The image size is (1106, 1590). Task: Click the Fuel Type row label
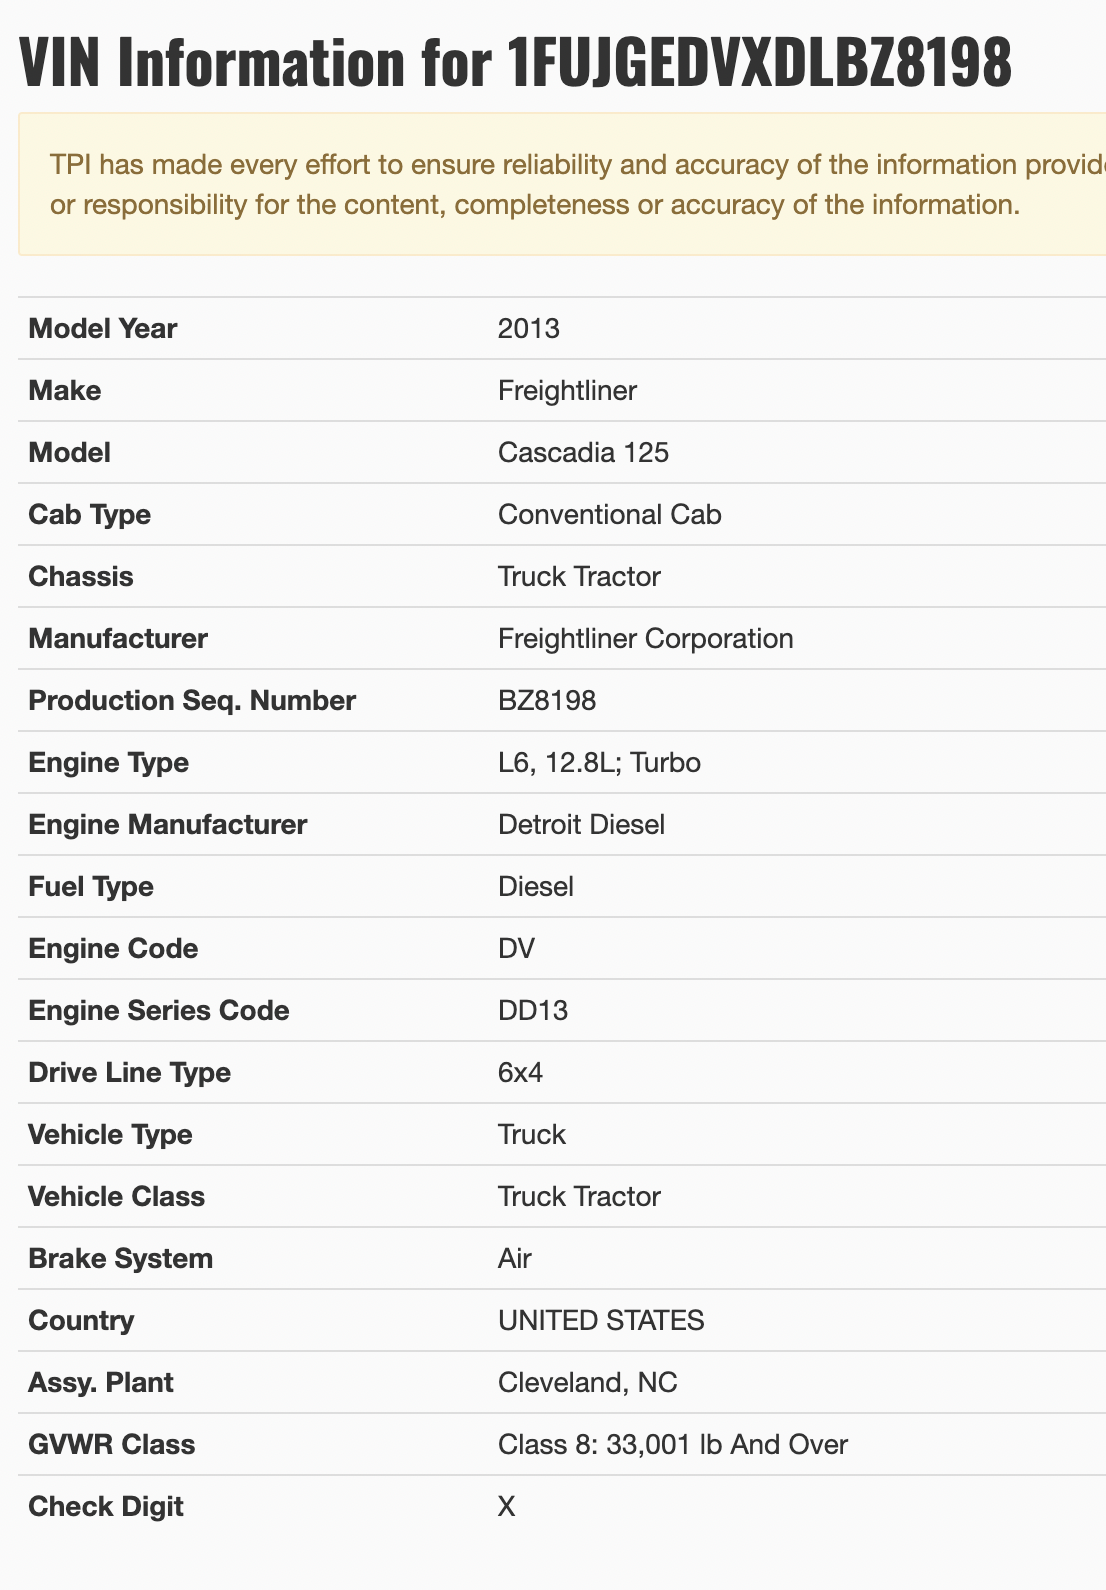pyautogui.click(x=91, y=887)
